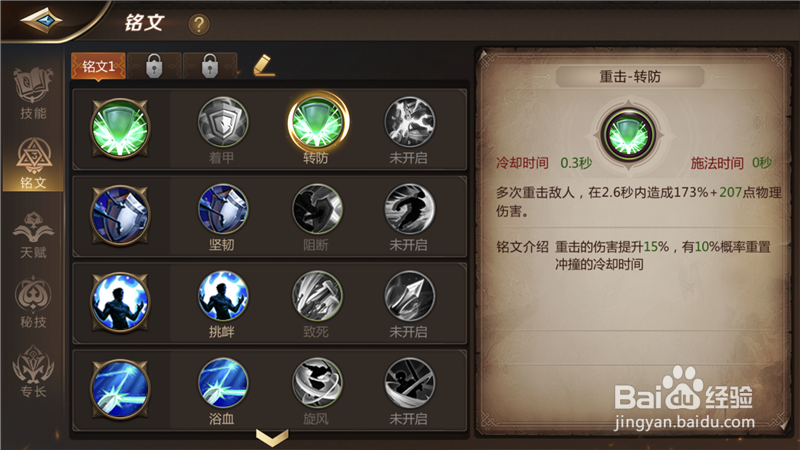Switch to the 铭文1 tab
800x450 pixels.
tap(98, 66)
